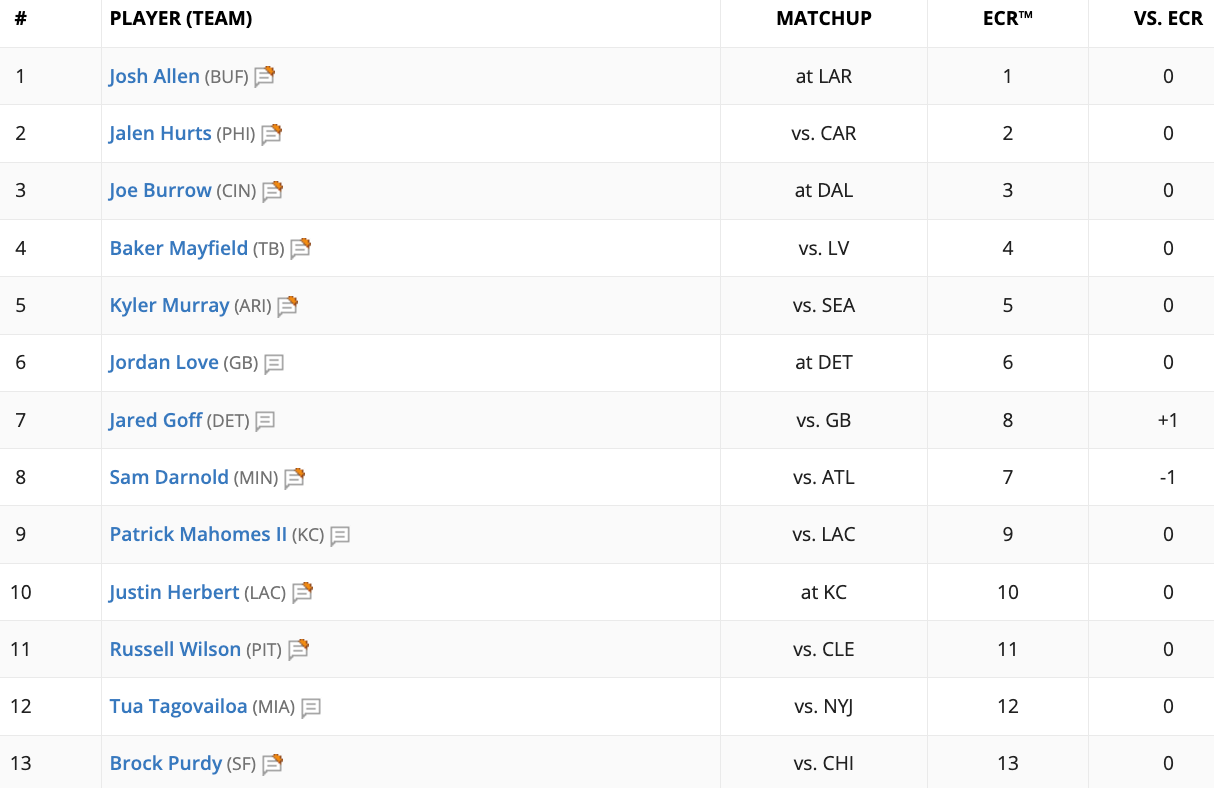The image size is (1214, 788).
Task: Click the comment icon by Tua Tagovailoa
Action: 311,708
